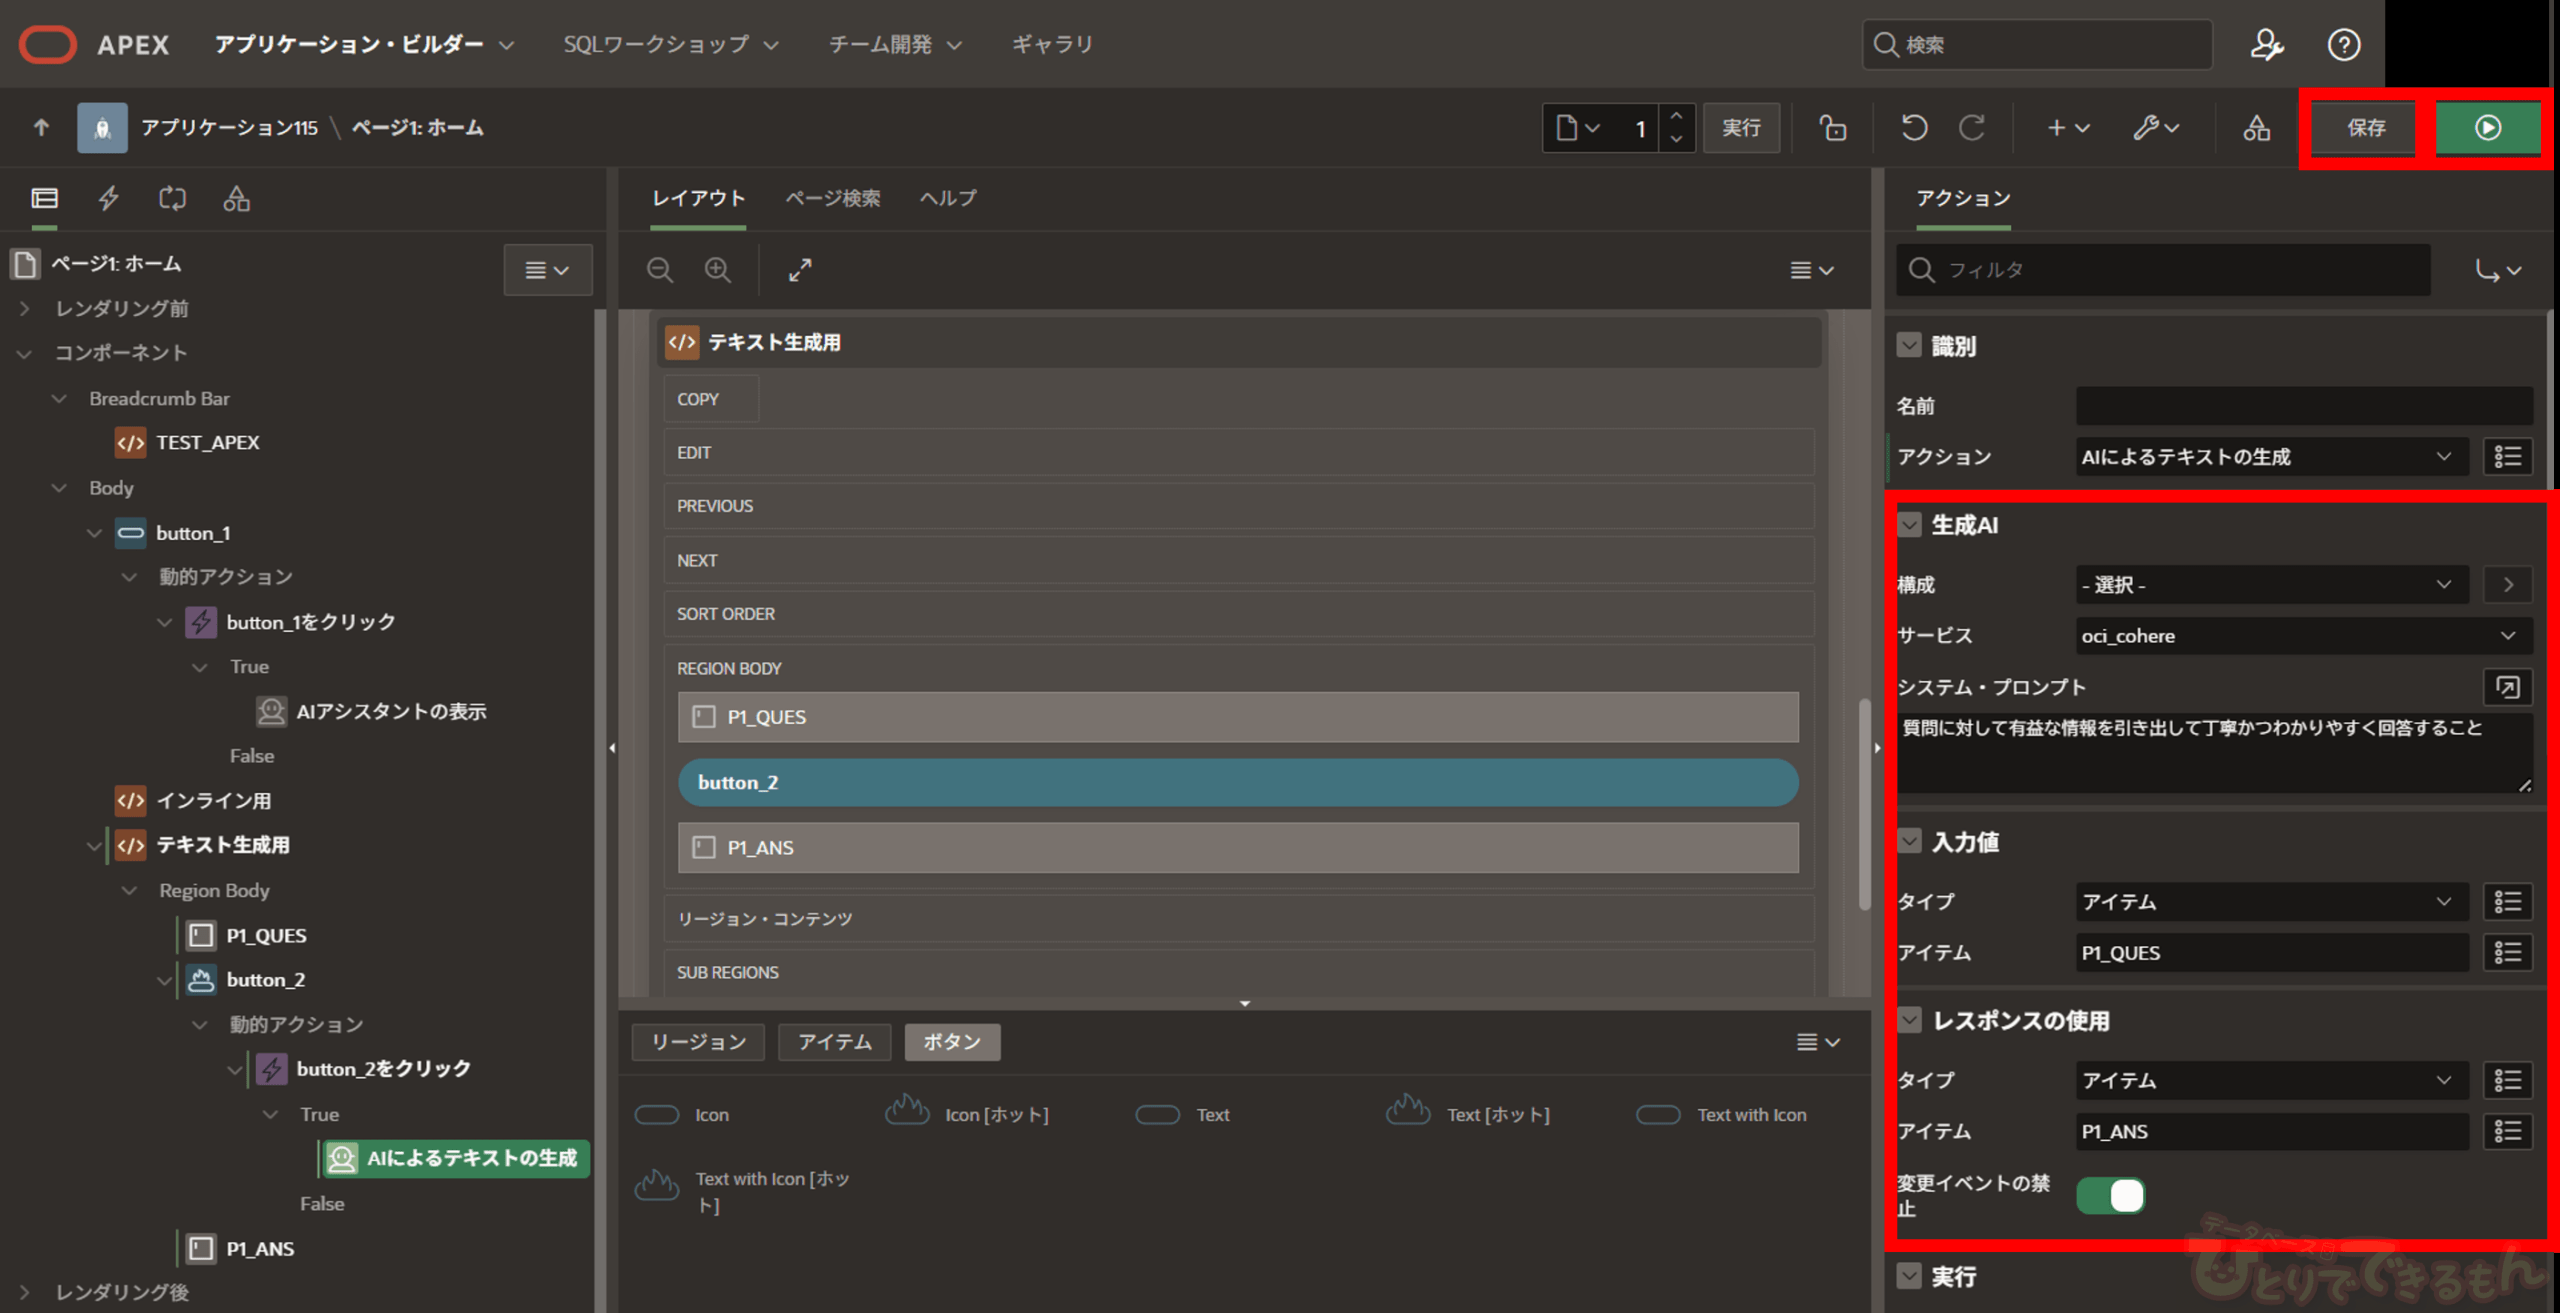2560x1313 pixels.
Task: Open the Dynamic Actions lightning tab icon
Action: point(108,198)
